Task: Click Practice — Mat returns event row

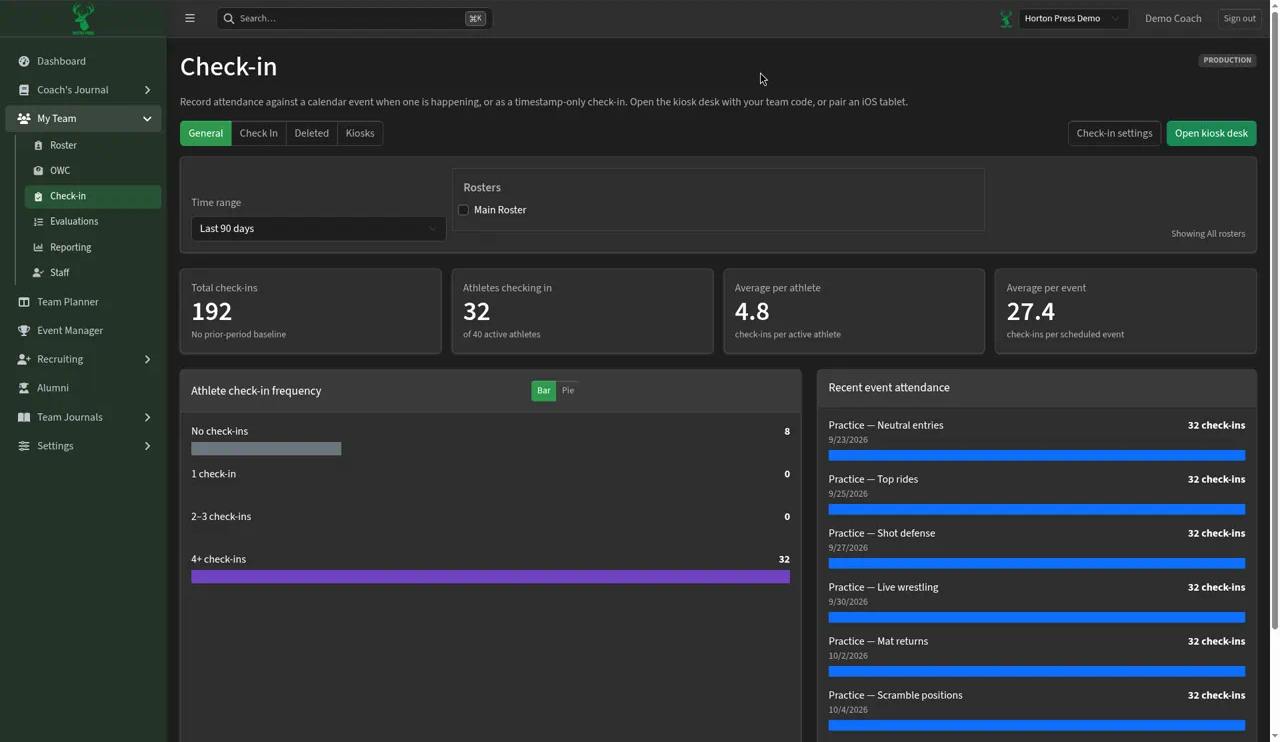Action: [1037, 656]
